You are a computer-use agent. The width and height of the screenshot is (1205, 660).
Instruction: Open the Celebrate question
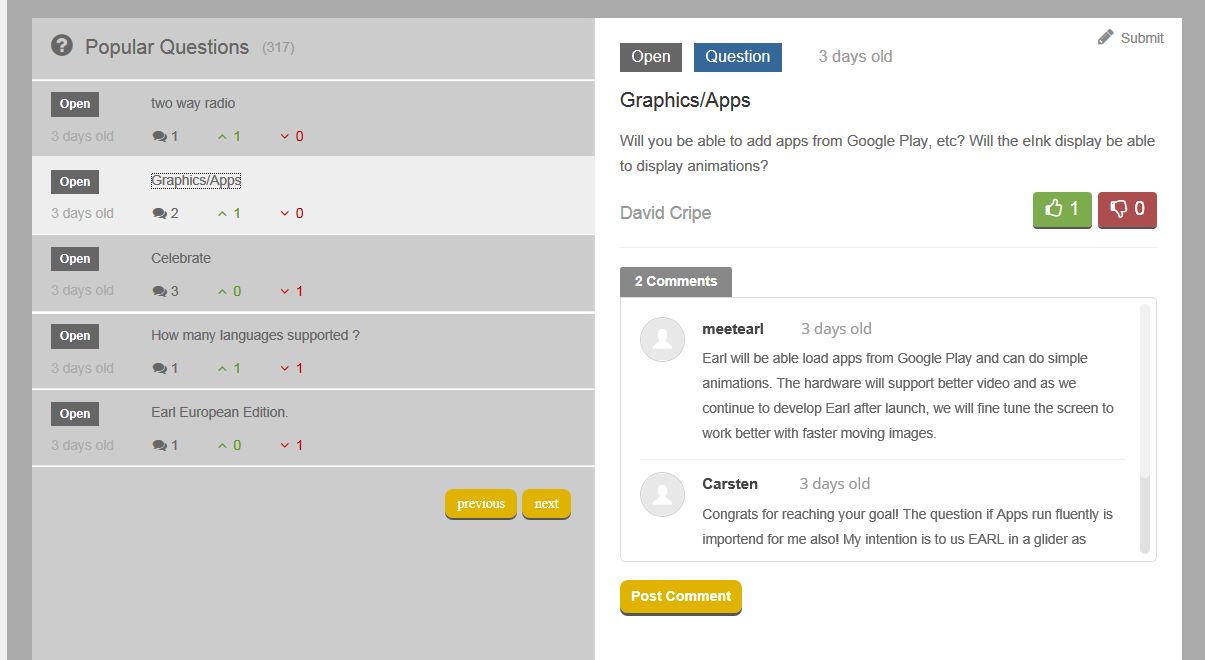(x=181, y=258)
